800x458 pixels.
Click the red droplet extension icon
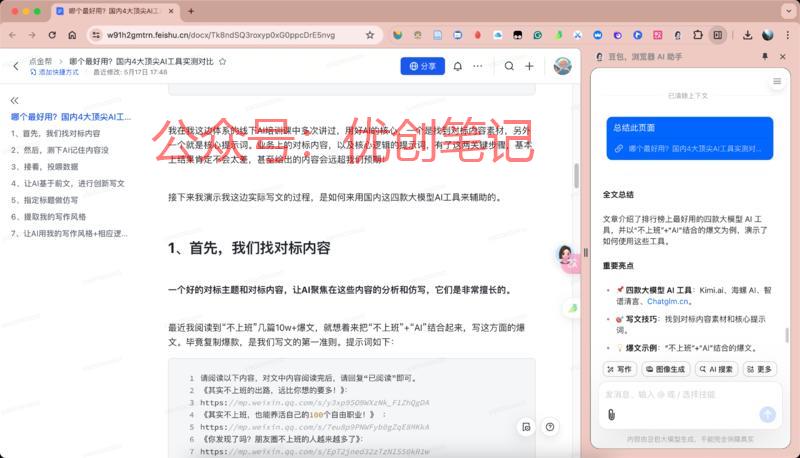pyautogui.click(x=478, y=35)
